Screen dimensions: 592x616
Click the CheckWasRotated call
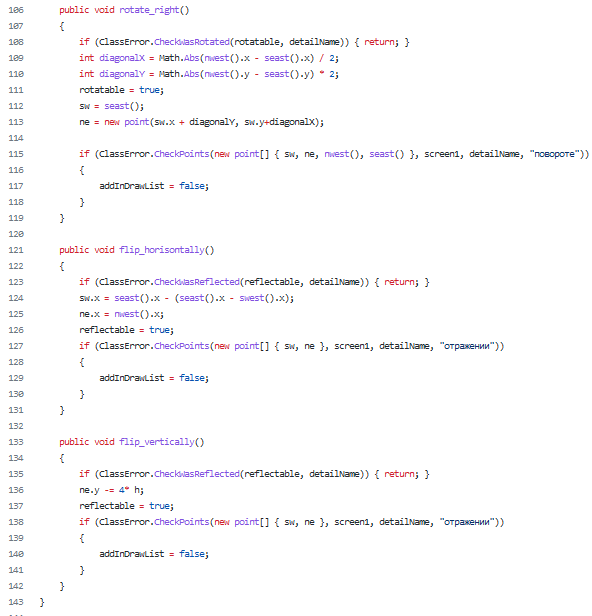[x=192, y=42]
